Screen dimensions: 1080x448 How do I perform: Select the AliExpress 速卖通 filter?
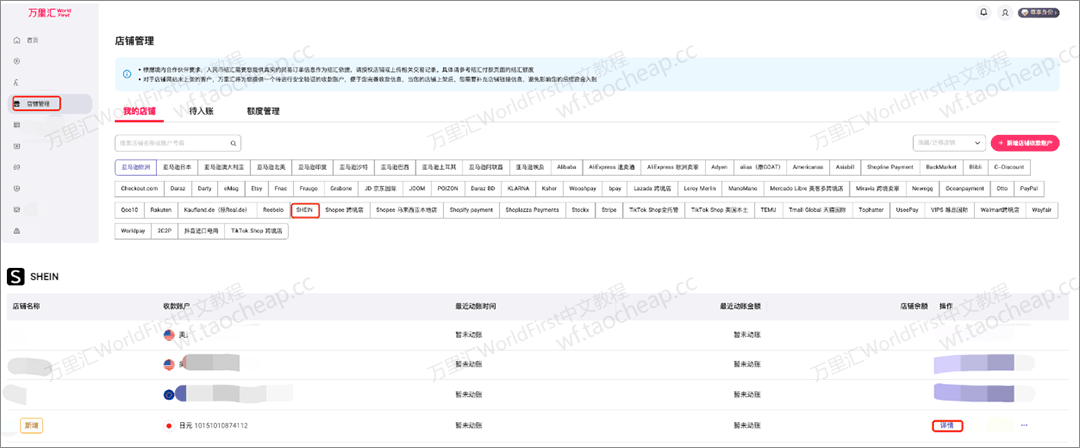[610, 167]
